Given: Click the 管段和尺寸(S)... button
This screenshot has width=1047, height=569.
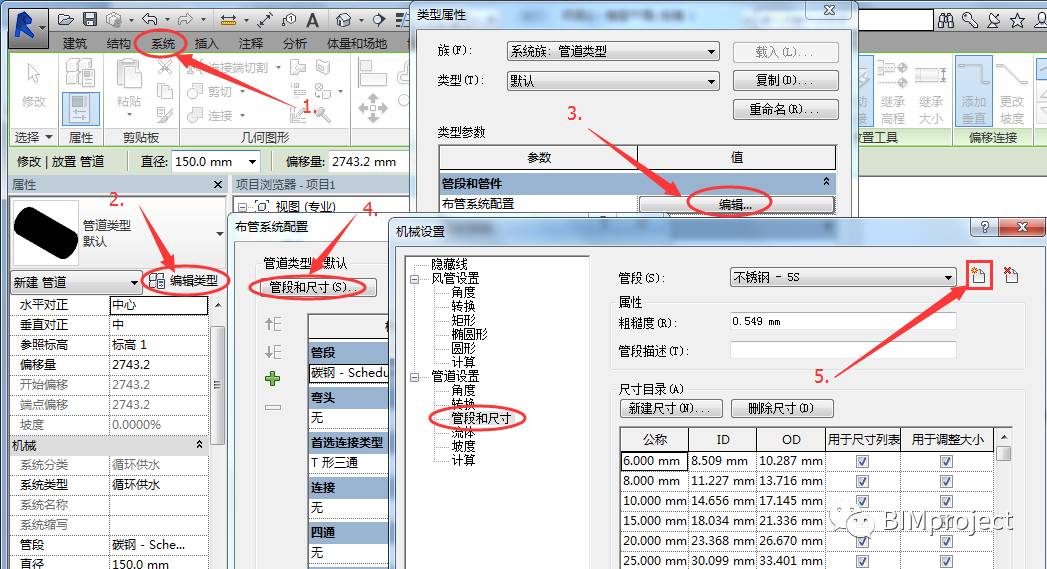Looking at the screenshot, I should coord(318,287).
